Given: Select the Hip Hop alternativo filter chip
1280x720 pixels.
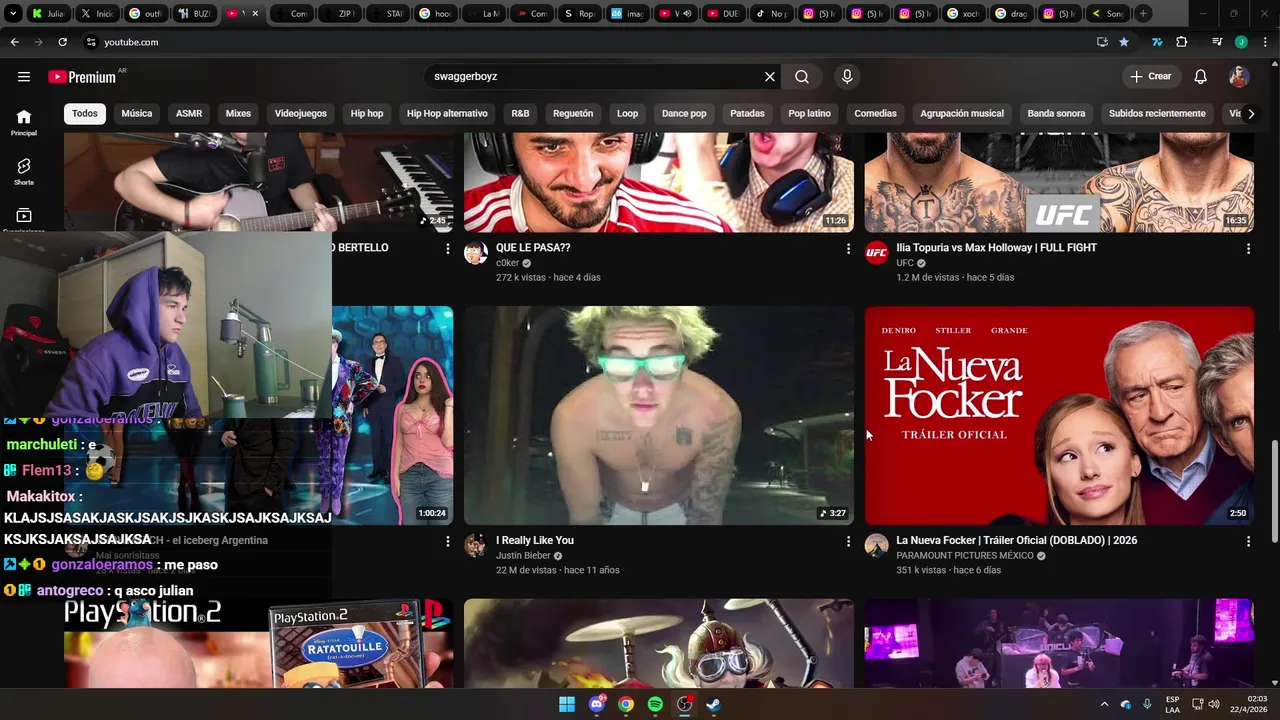Looking at the screenshot, I should pos(447,113).
